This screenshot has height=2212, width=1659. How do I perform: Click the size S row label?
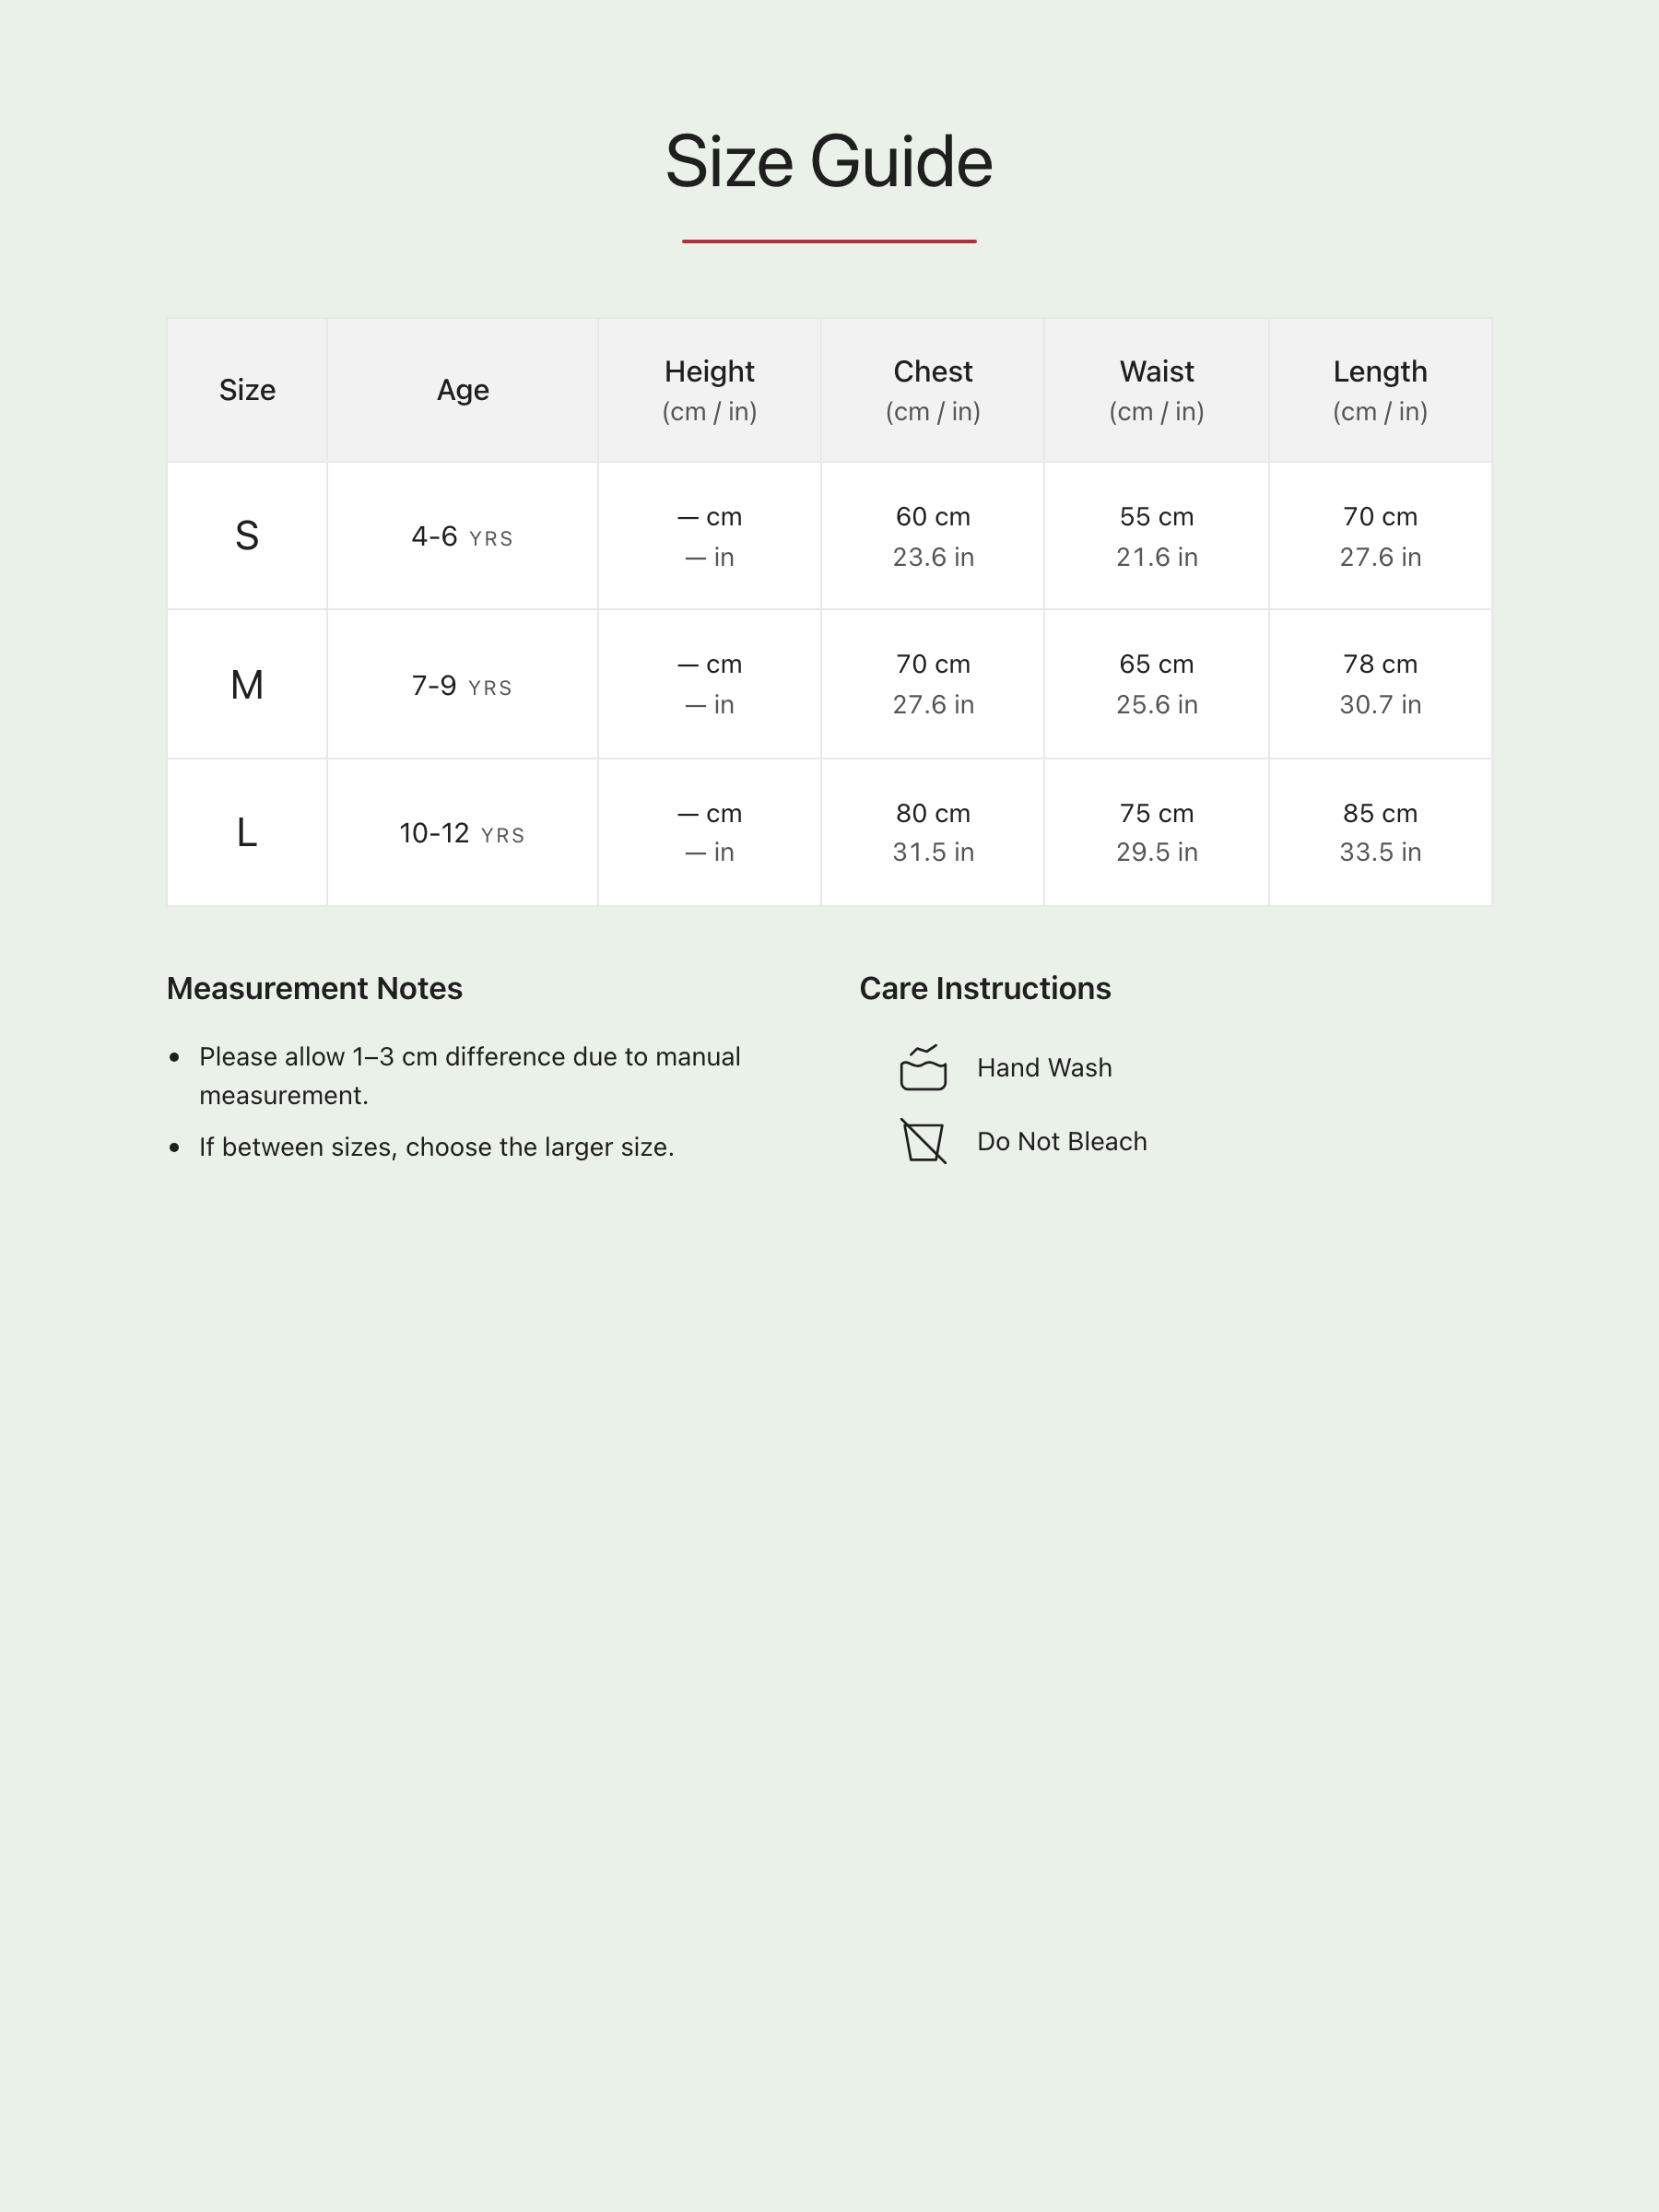pos(247,536)
